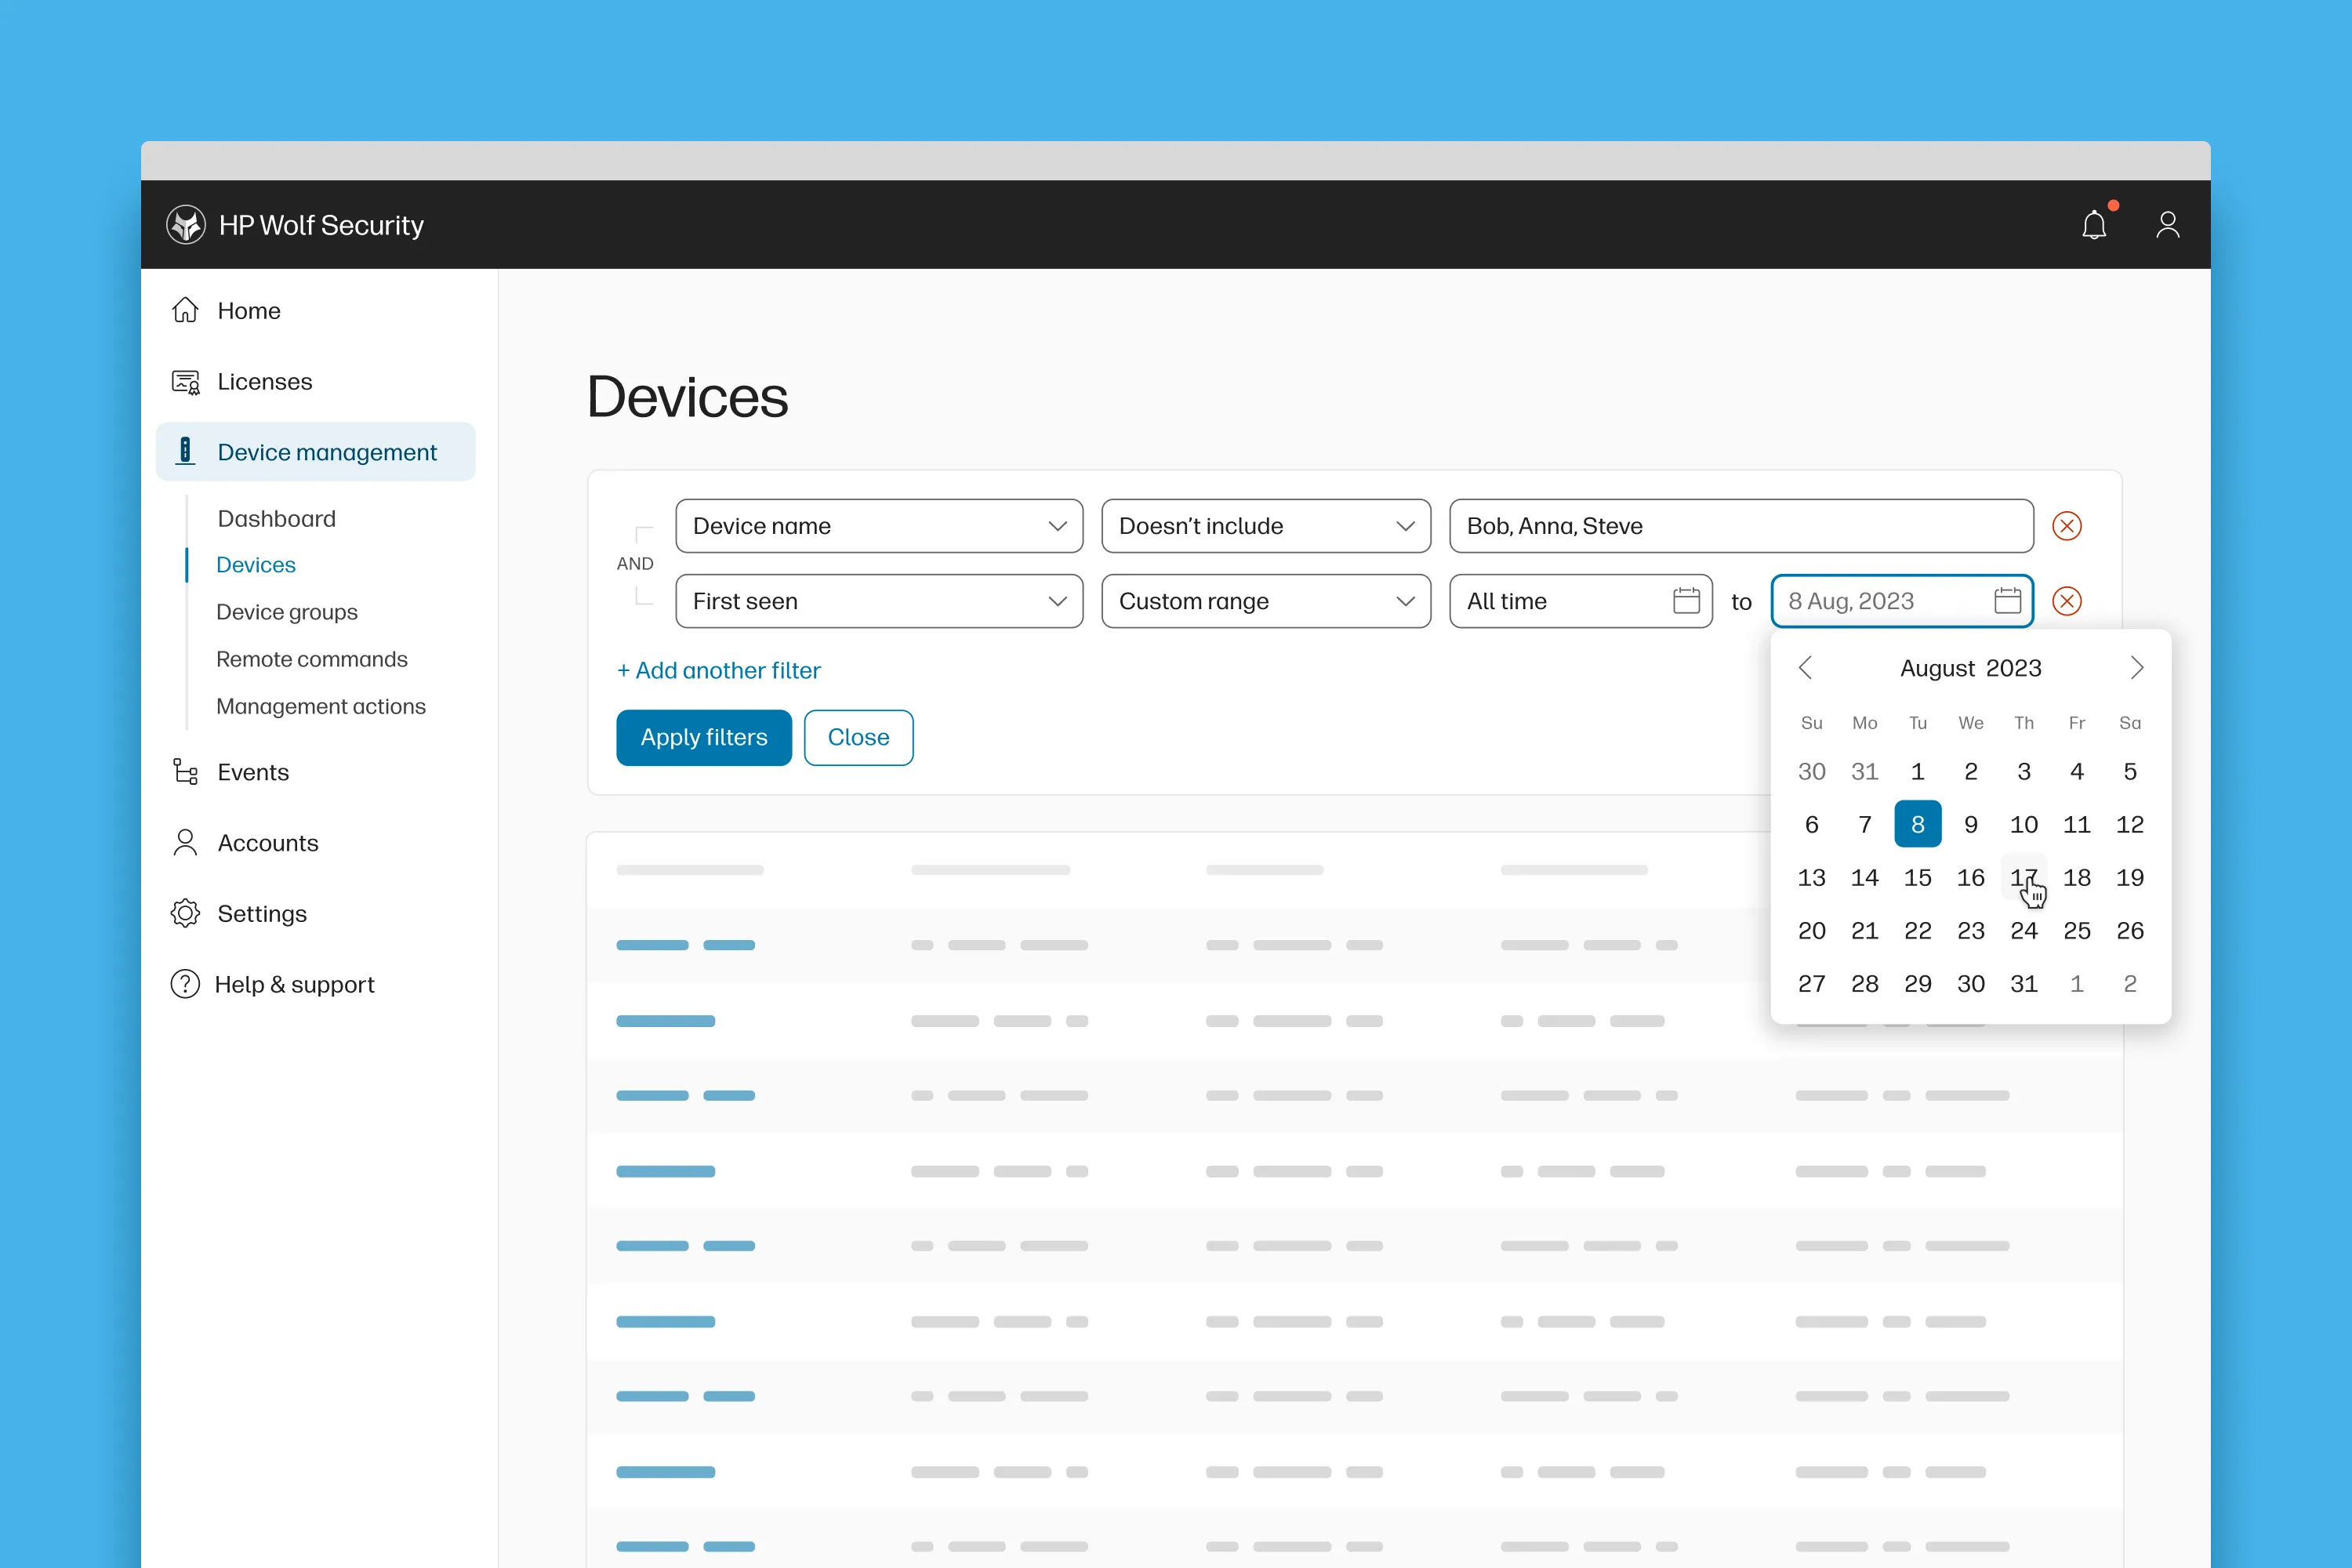Click the 8 Aug, 2023 end date field
This screenshot has height=1568, width=2352.
pos(1902,601)
